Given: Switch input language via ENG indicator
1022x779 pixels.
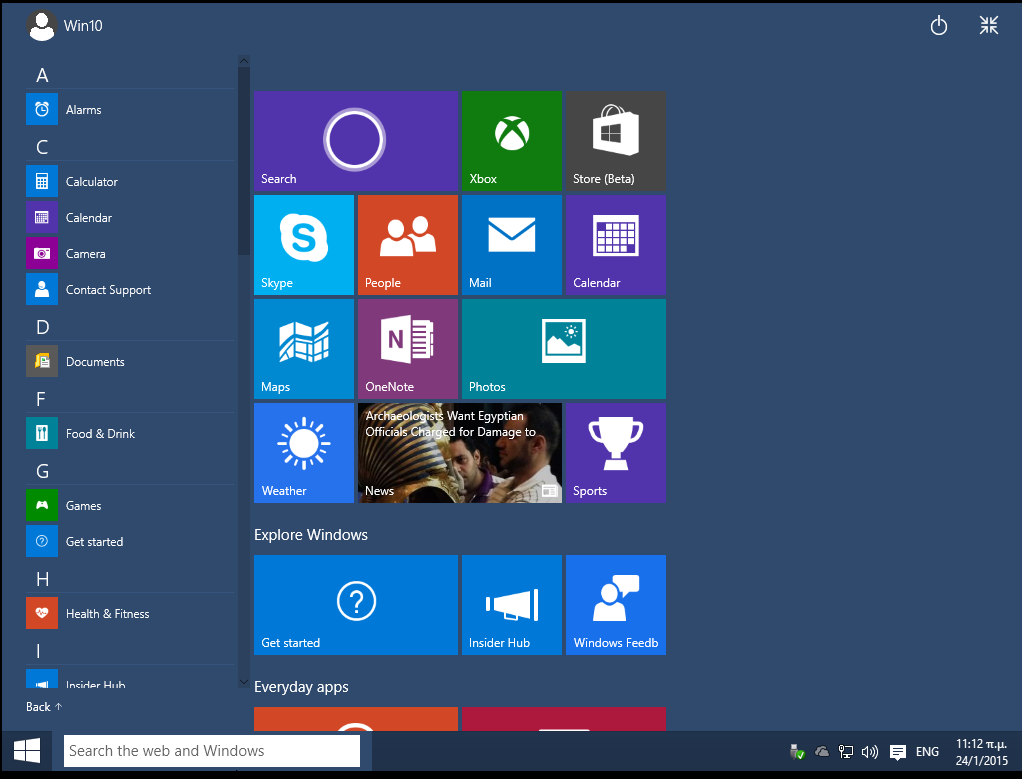Looking at the screenshot, I should [927, 752].
